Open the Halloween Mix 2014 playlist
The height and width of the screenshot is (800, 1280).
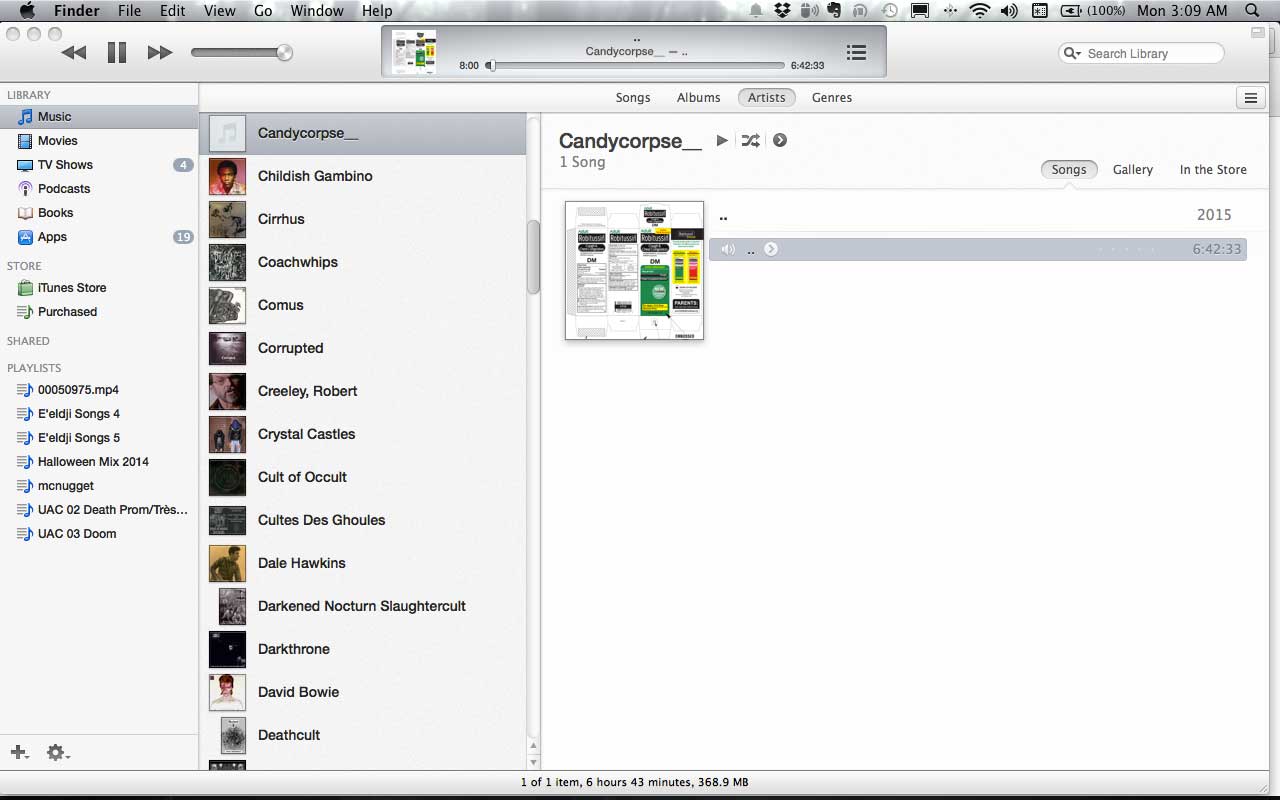pos(99,462)
